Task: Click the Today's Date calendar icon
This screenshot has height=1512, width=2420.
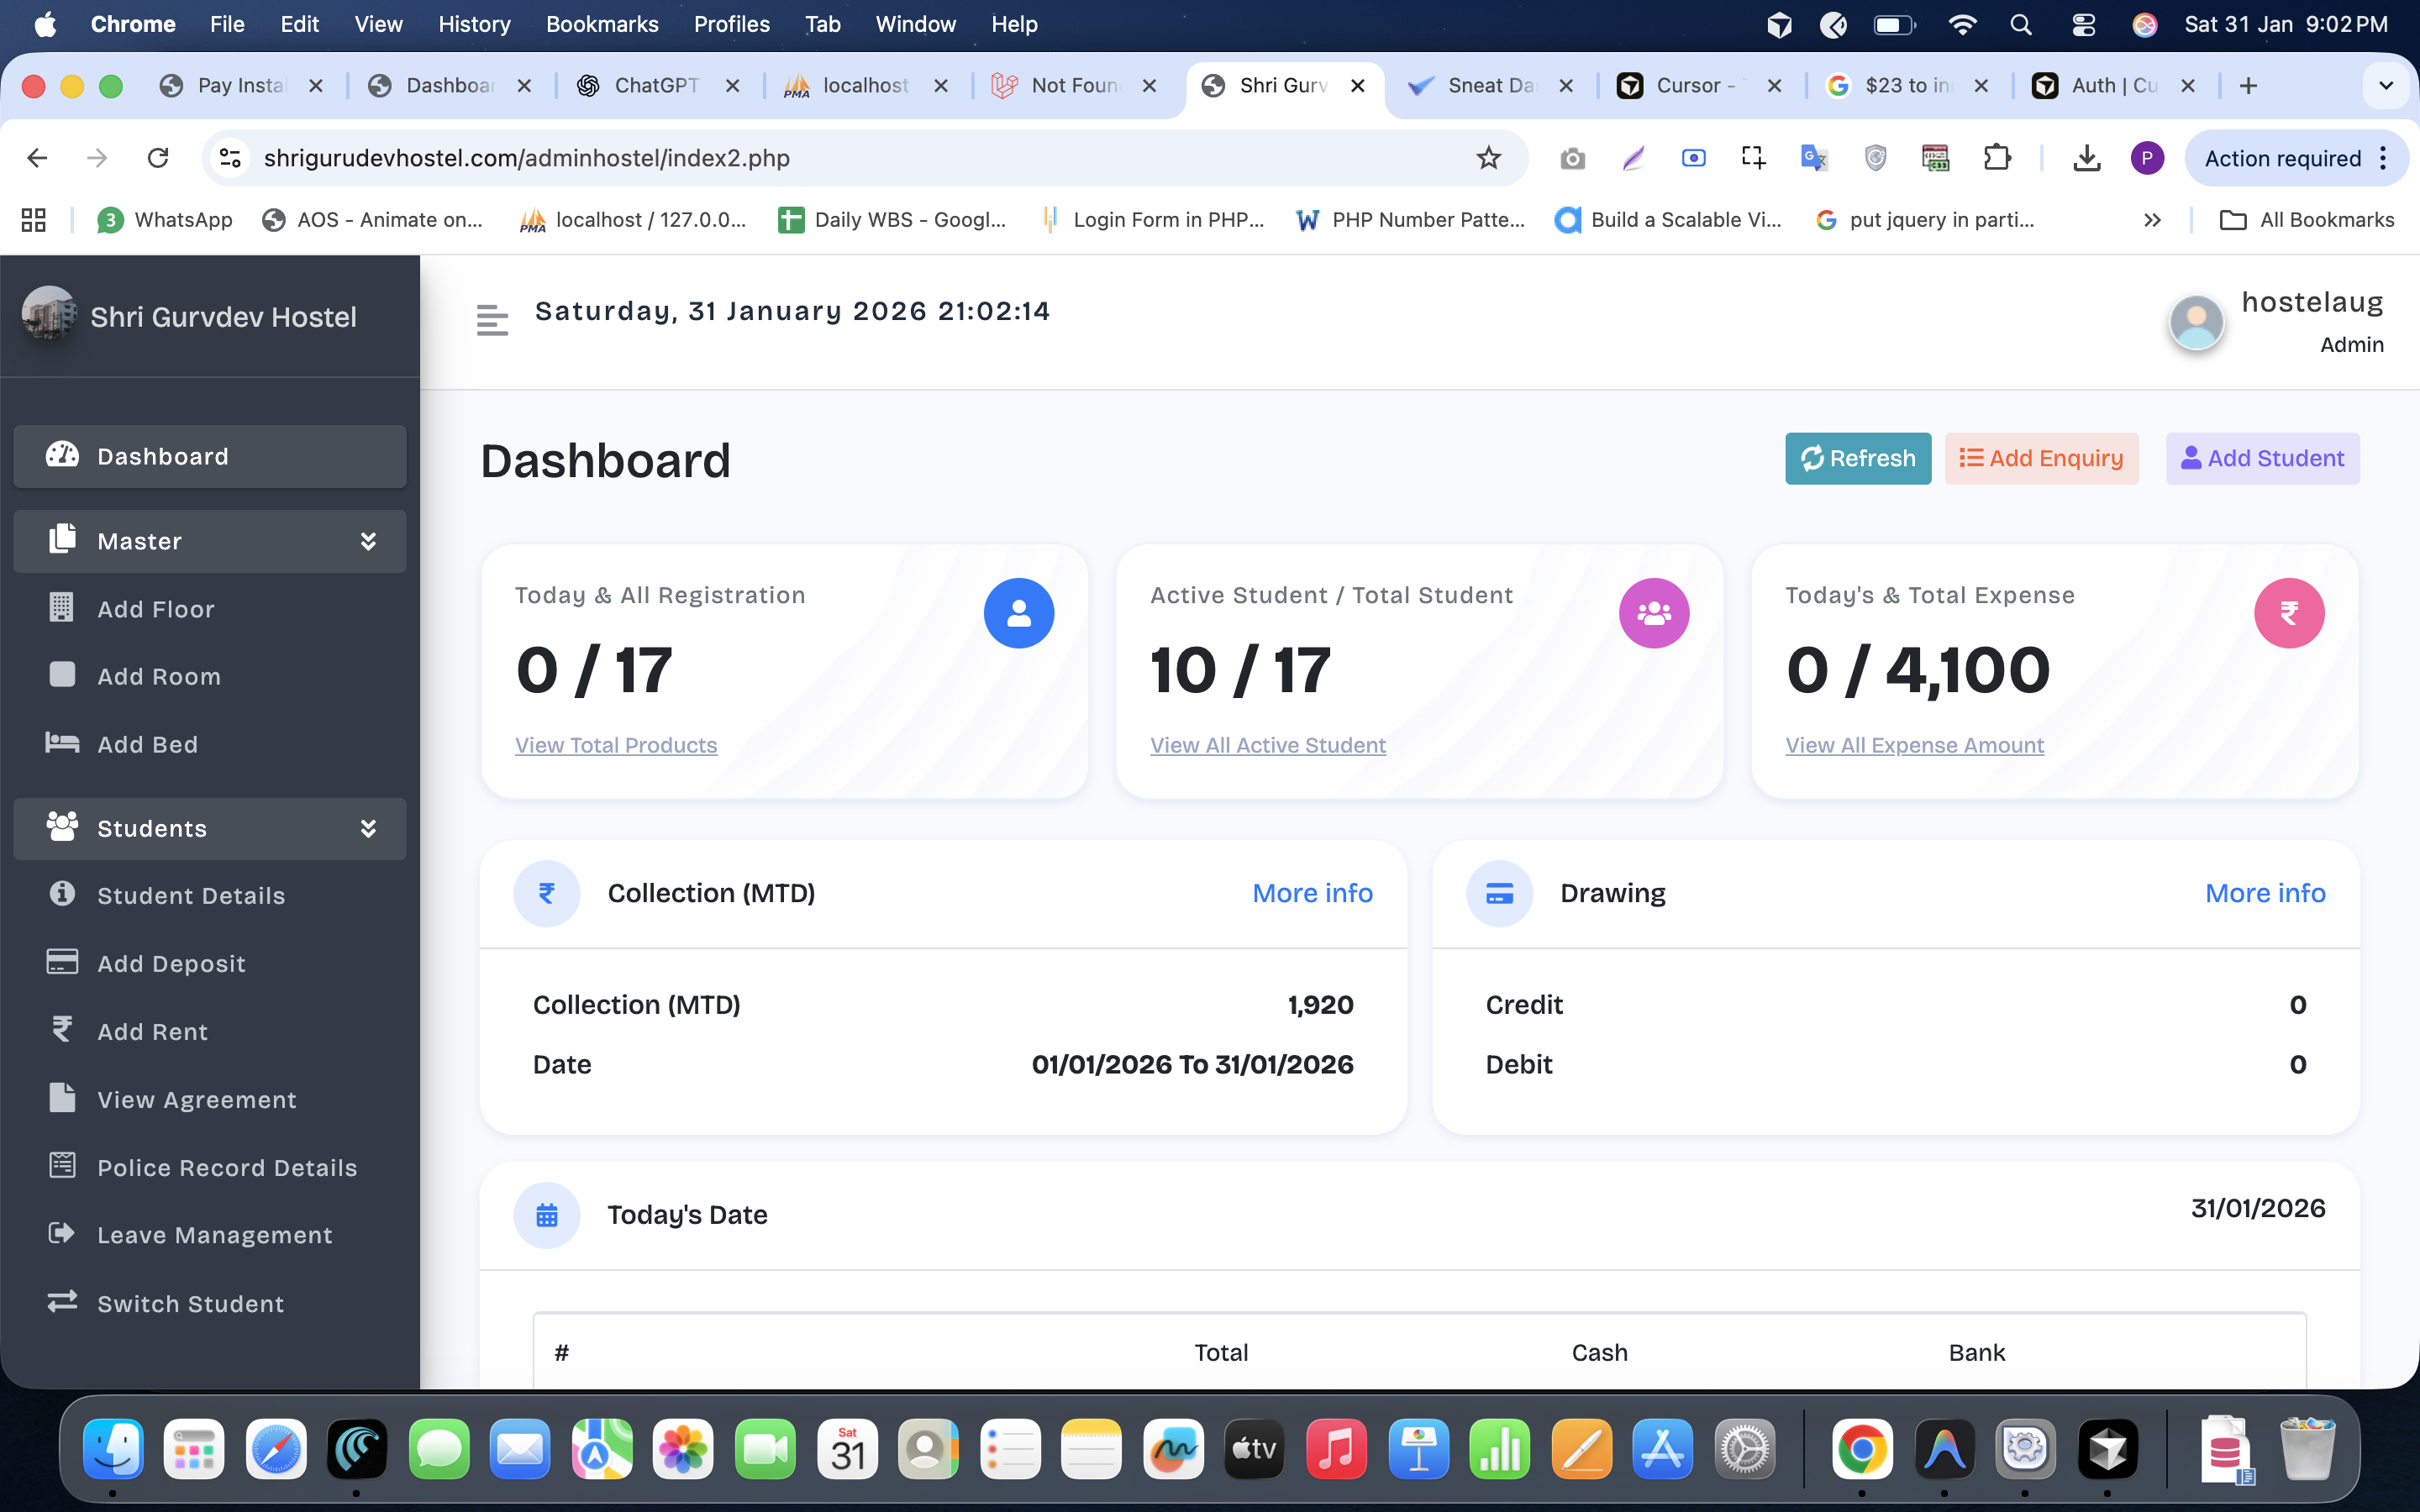Action: point(547,1215)
